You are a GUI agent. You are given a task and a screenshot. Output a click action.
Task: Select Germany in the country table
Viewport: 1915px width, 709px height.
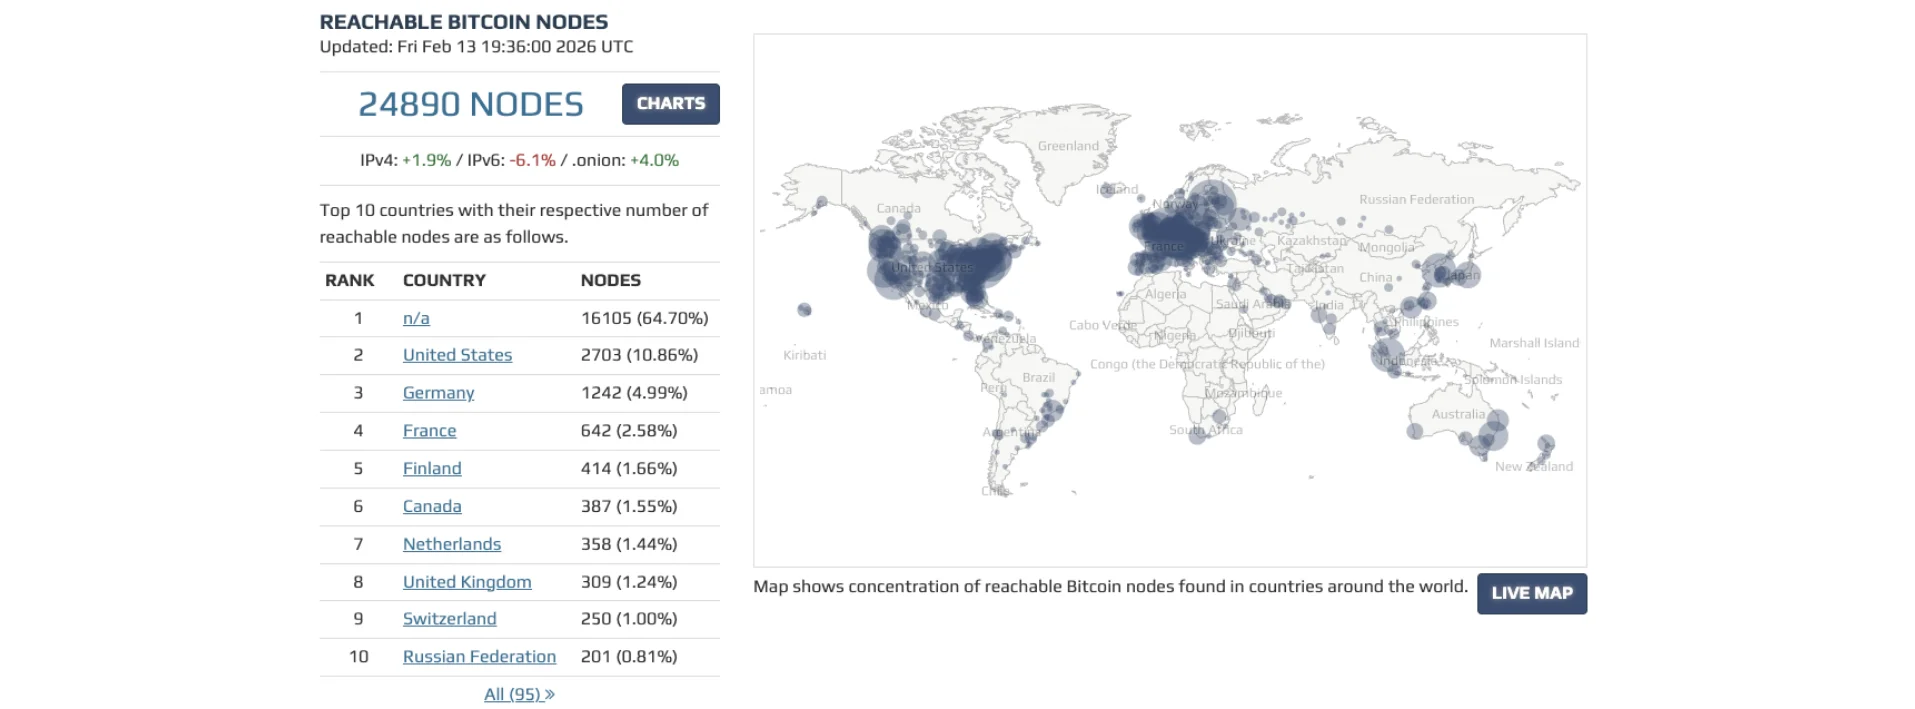[x=438, y=393]
